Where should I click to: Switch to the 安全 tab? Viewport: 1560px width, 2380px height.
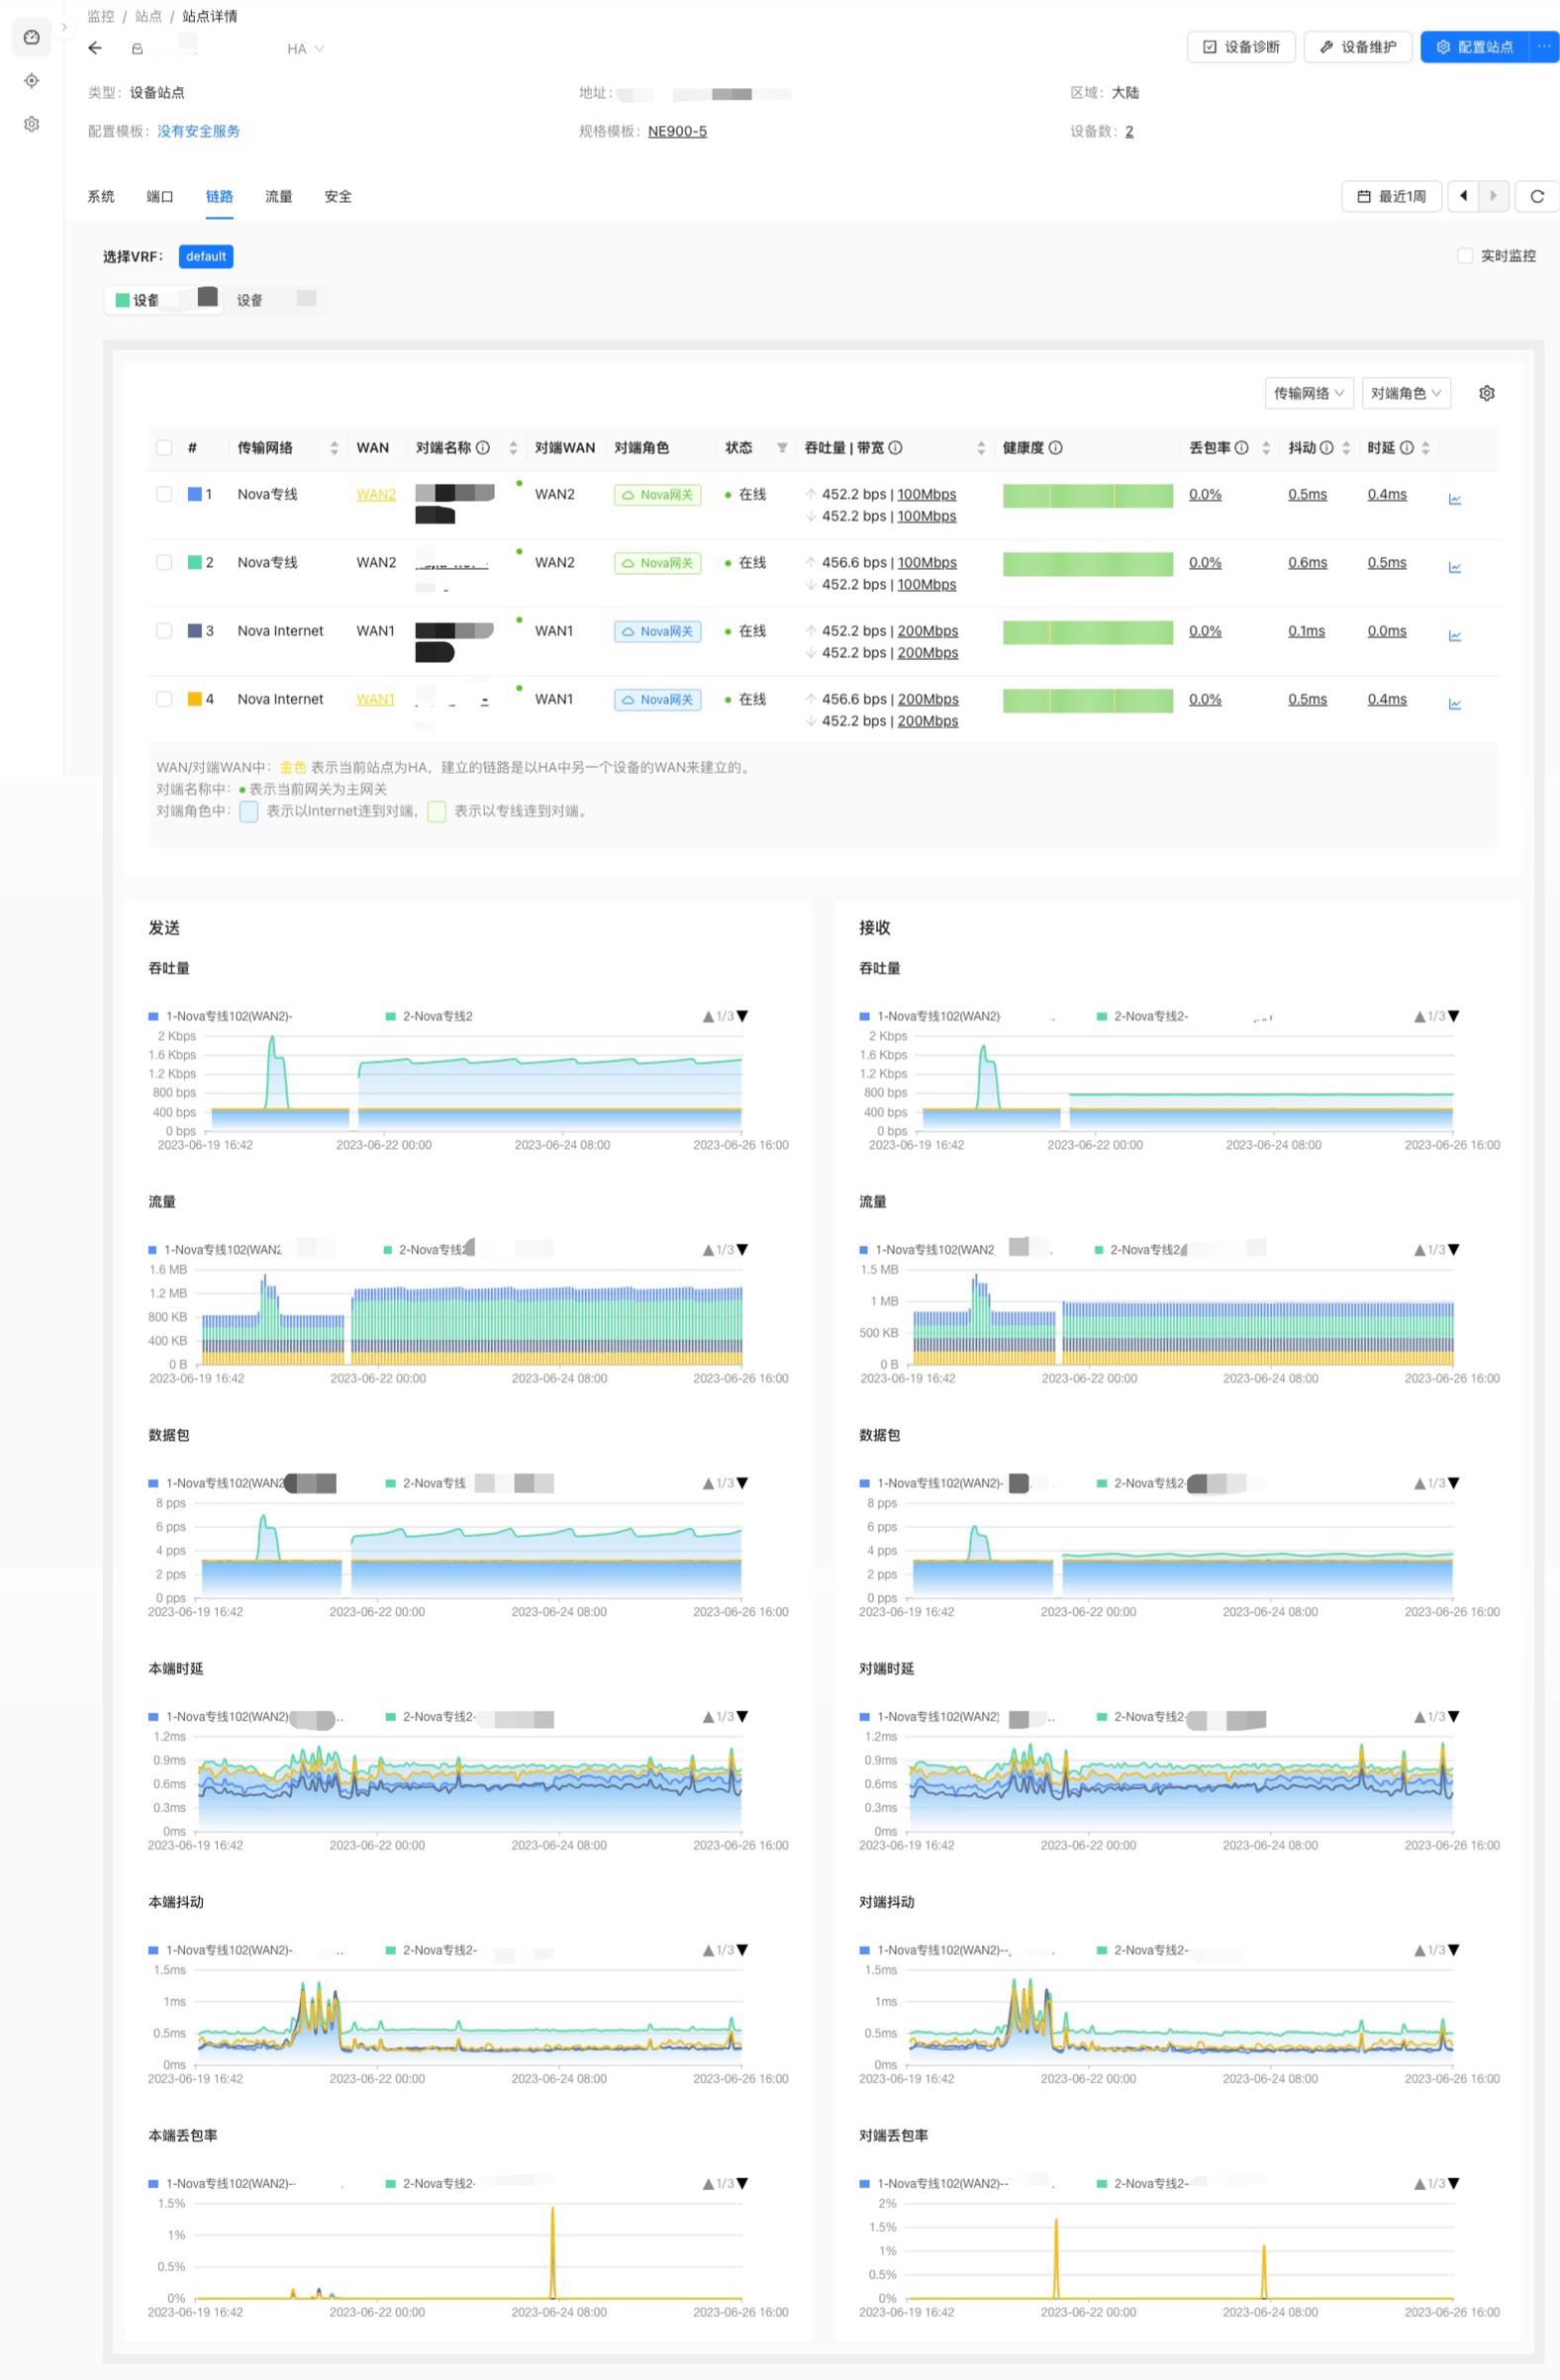pyautogui.click(x=338, y=197)
